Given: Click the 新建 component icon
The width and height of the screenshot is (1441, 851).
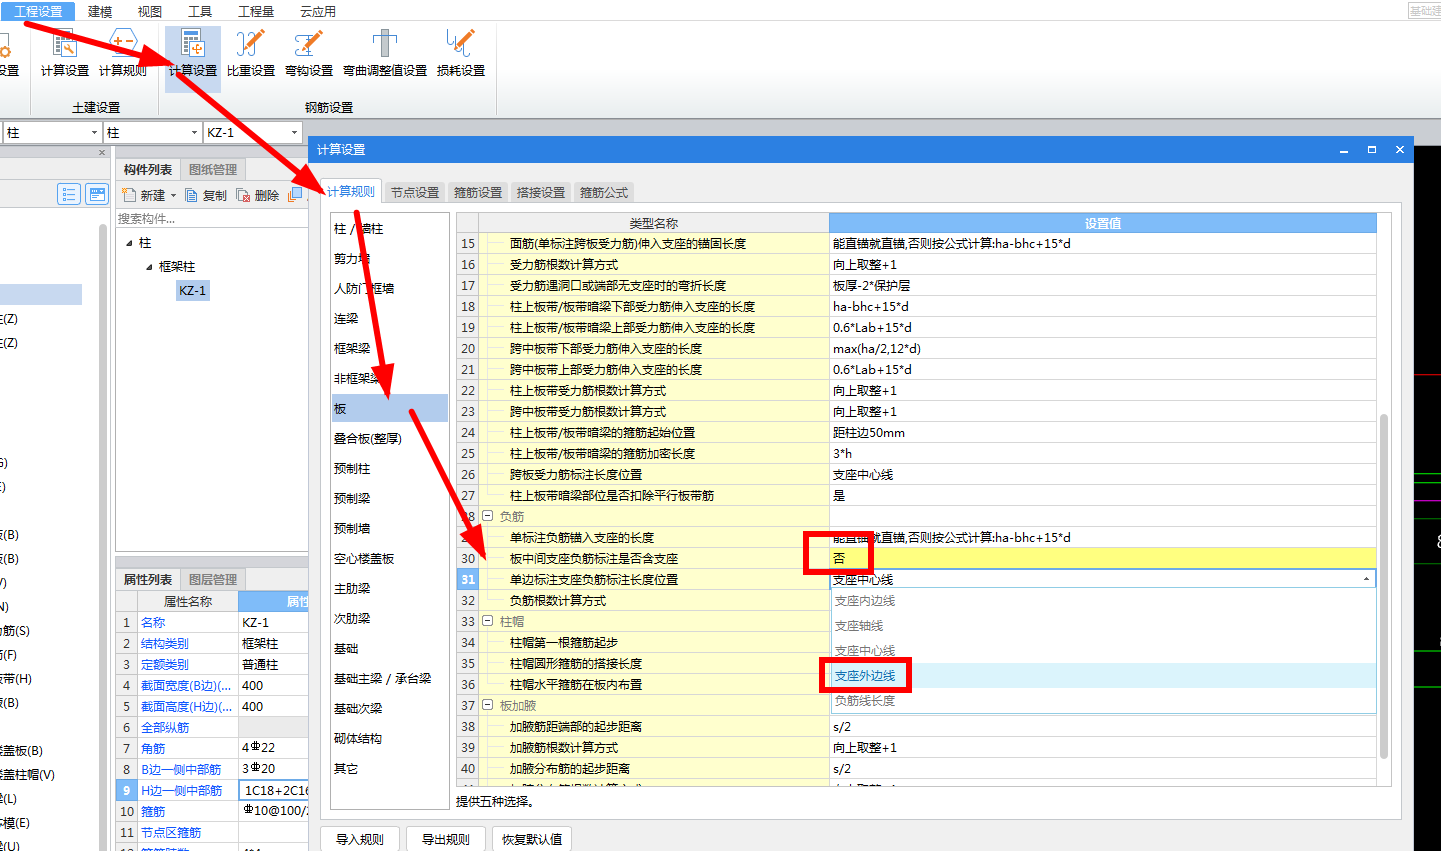Looking at the screenshot, I should click(x=130, y=195).
